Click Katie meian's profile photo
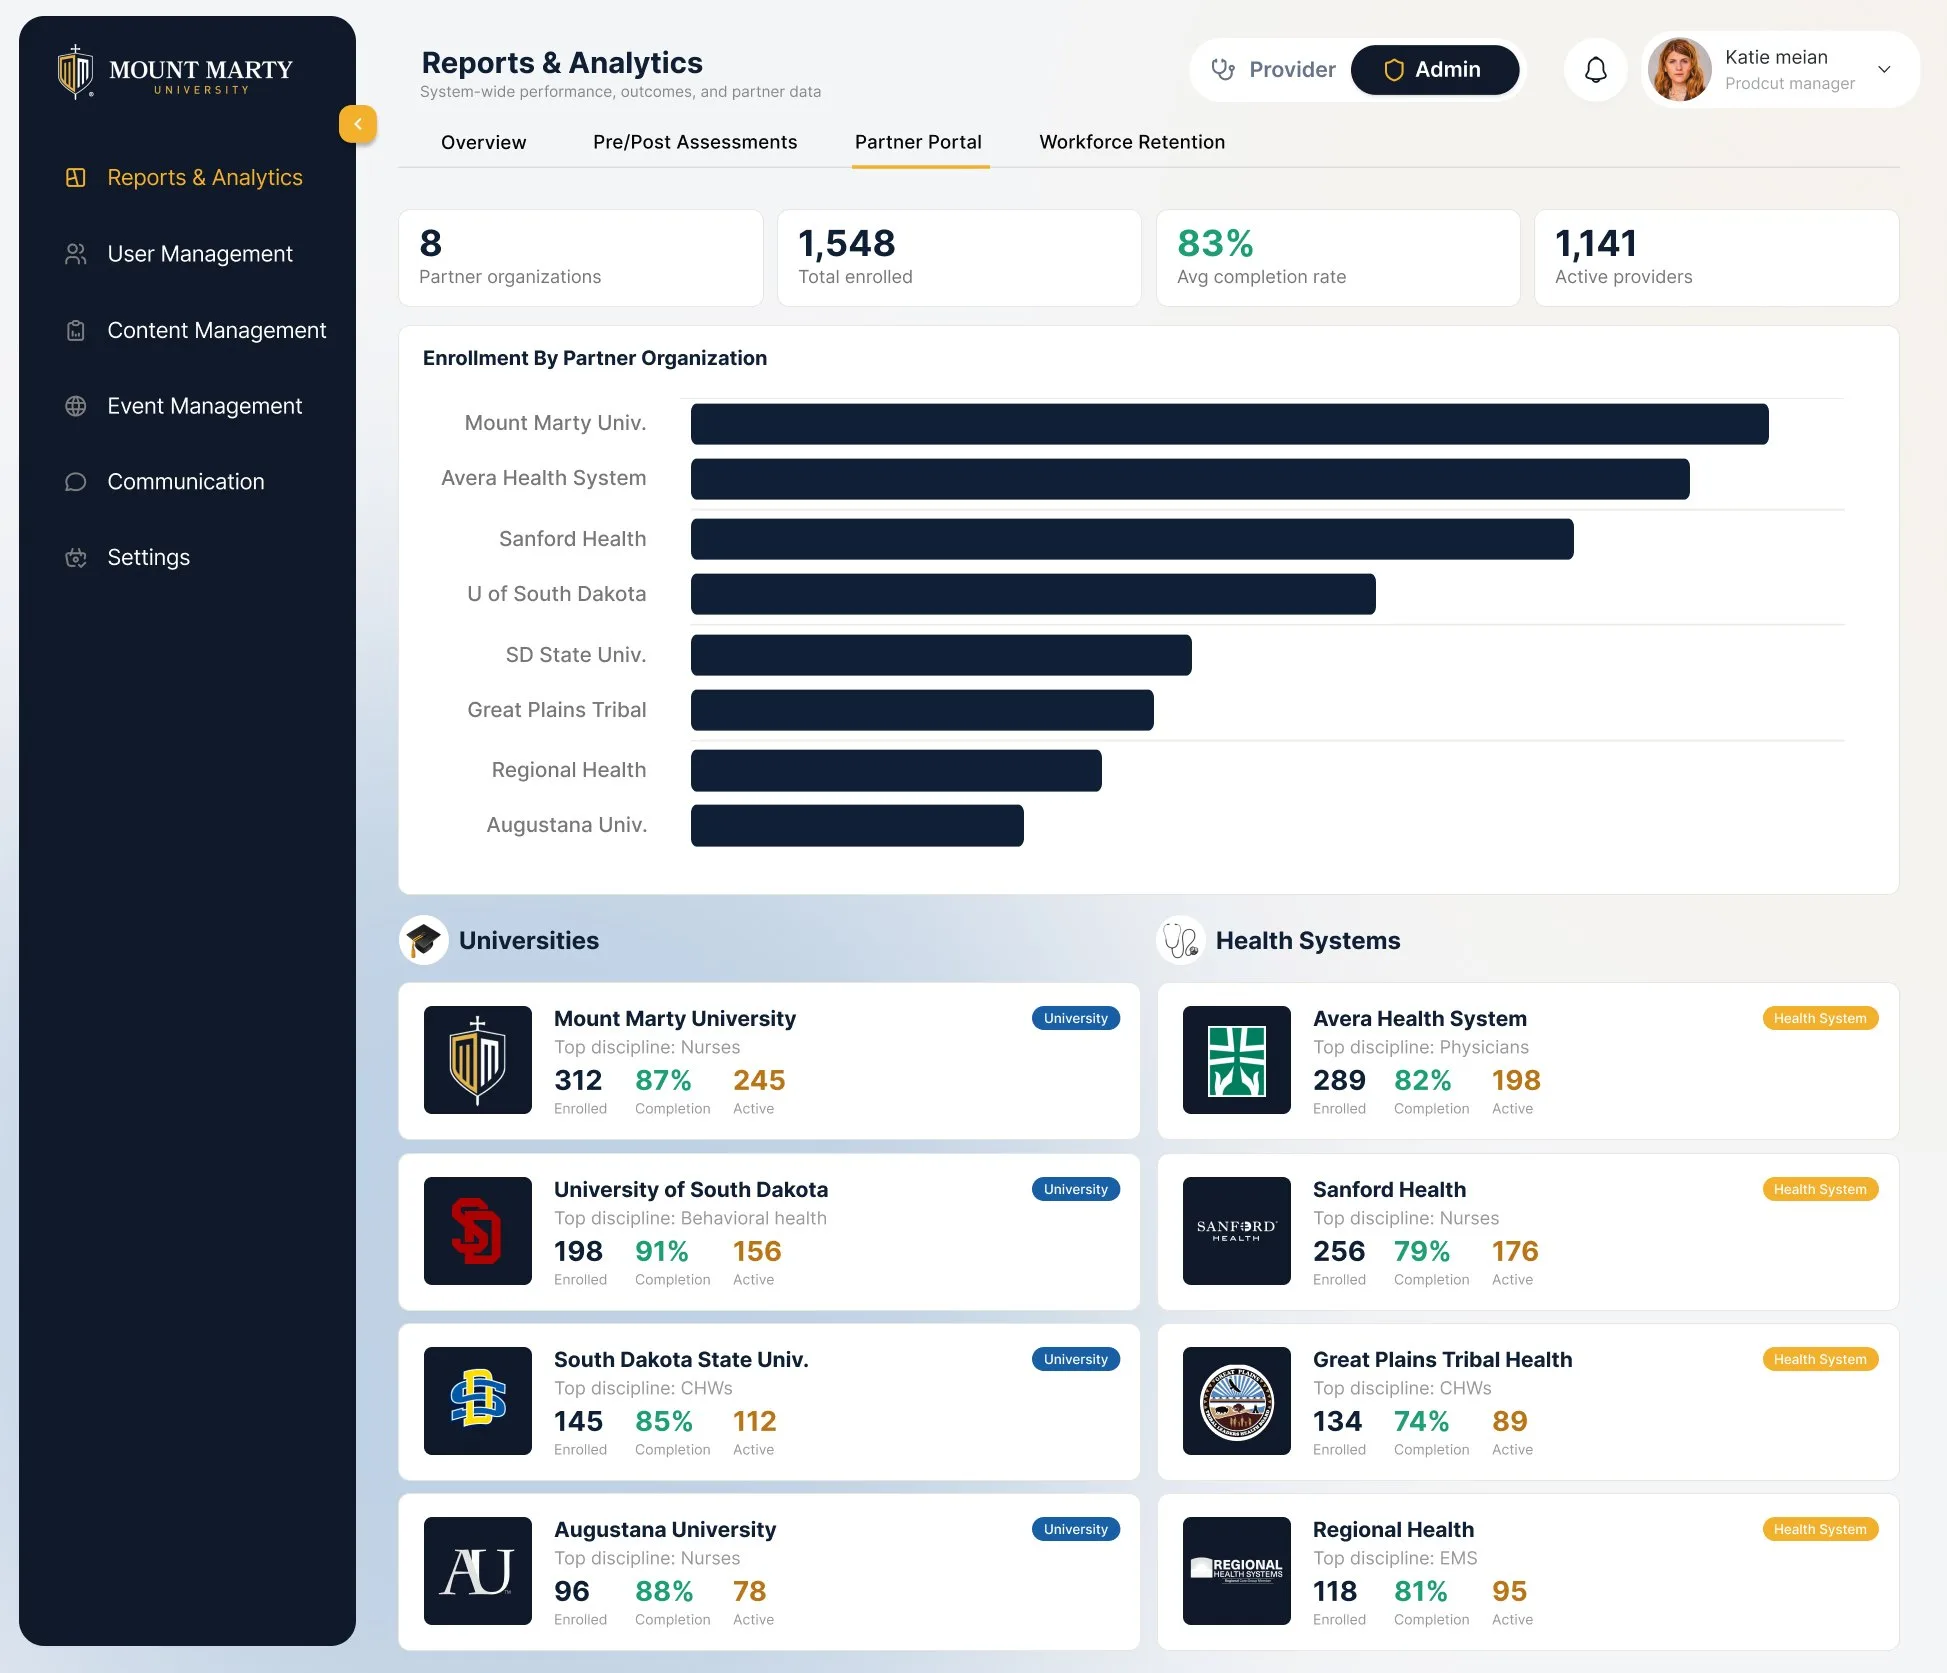This screenshot has width=1947, height=1673. (x=1680, y=70)
